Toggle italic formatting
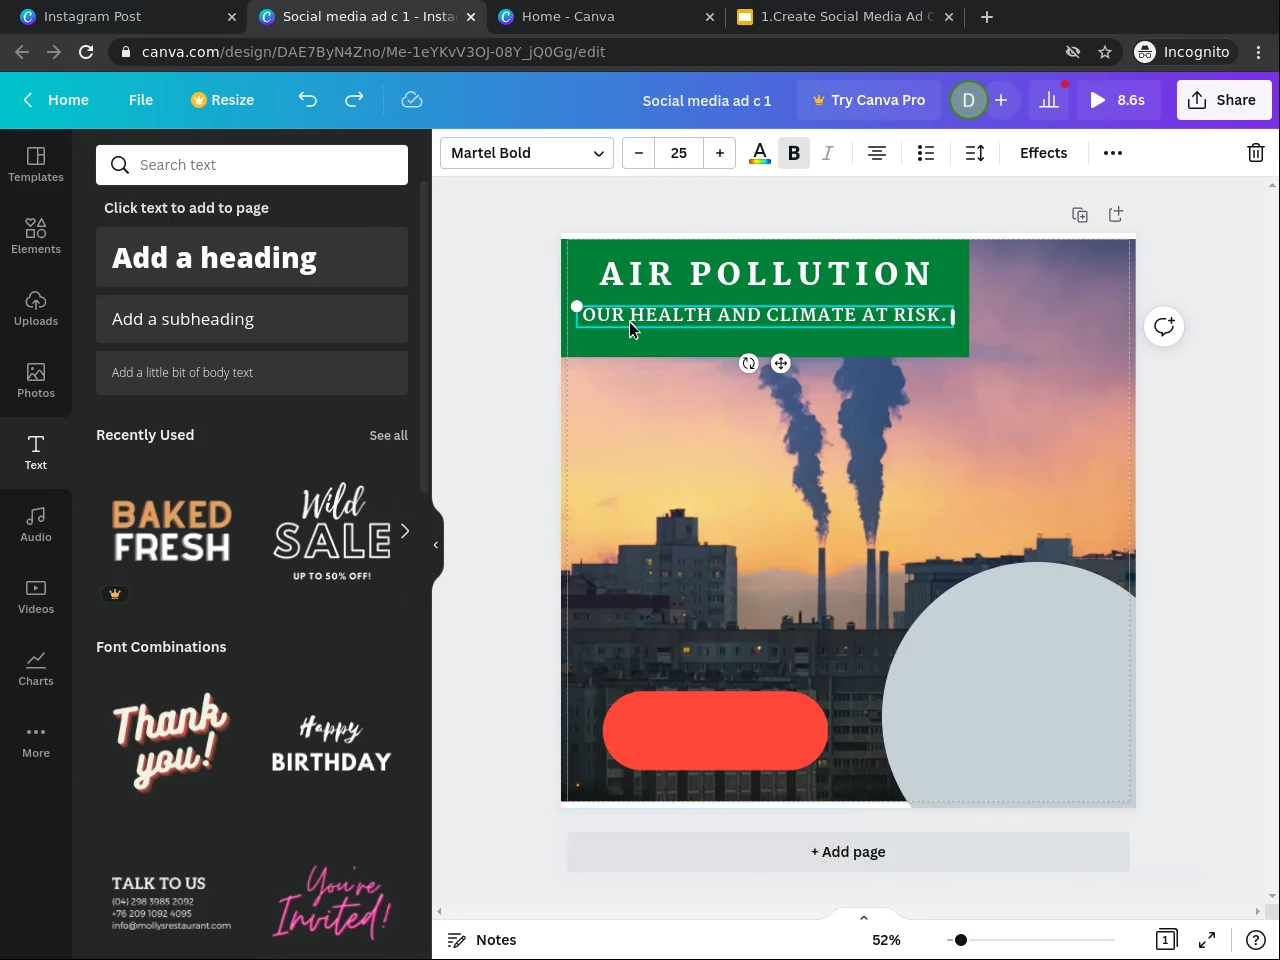 [828, 153]
